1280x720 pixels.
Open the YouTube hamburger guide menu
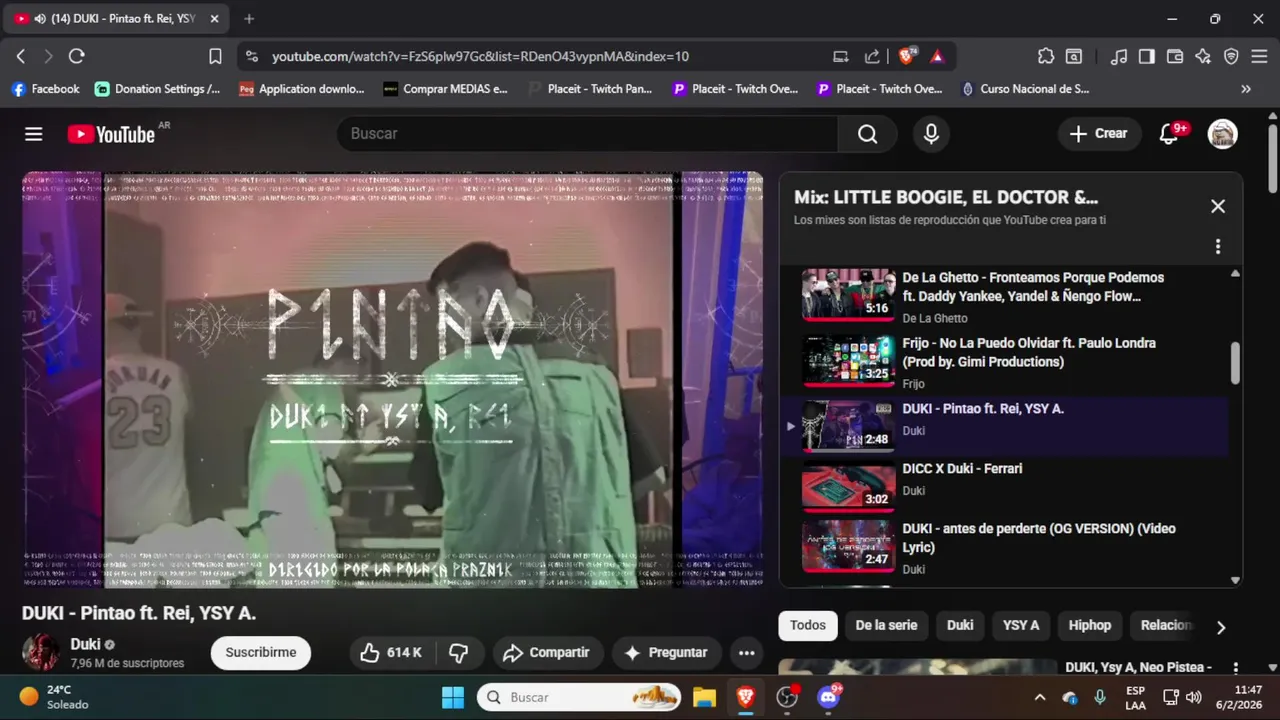[34, 134]
